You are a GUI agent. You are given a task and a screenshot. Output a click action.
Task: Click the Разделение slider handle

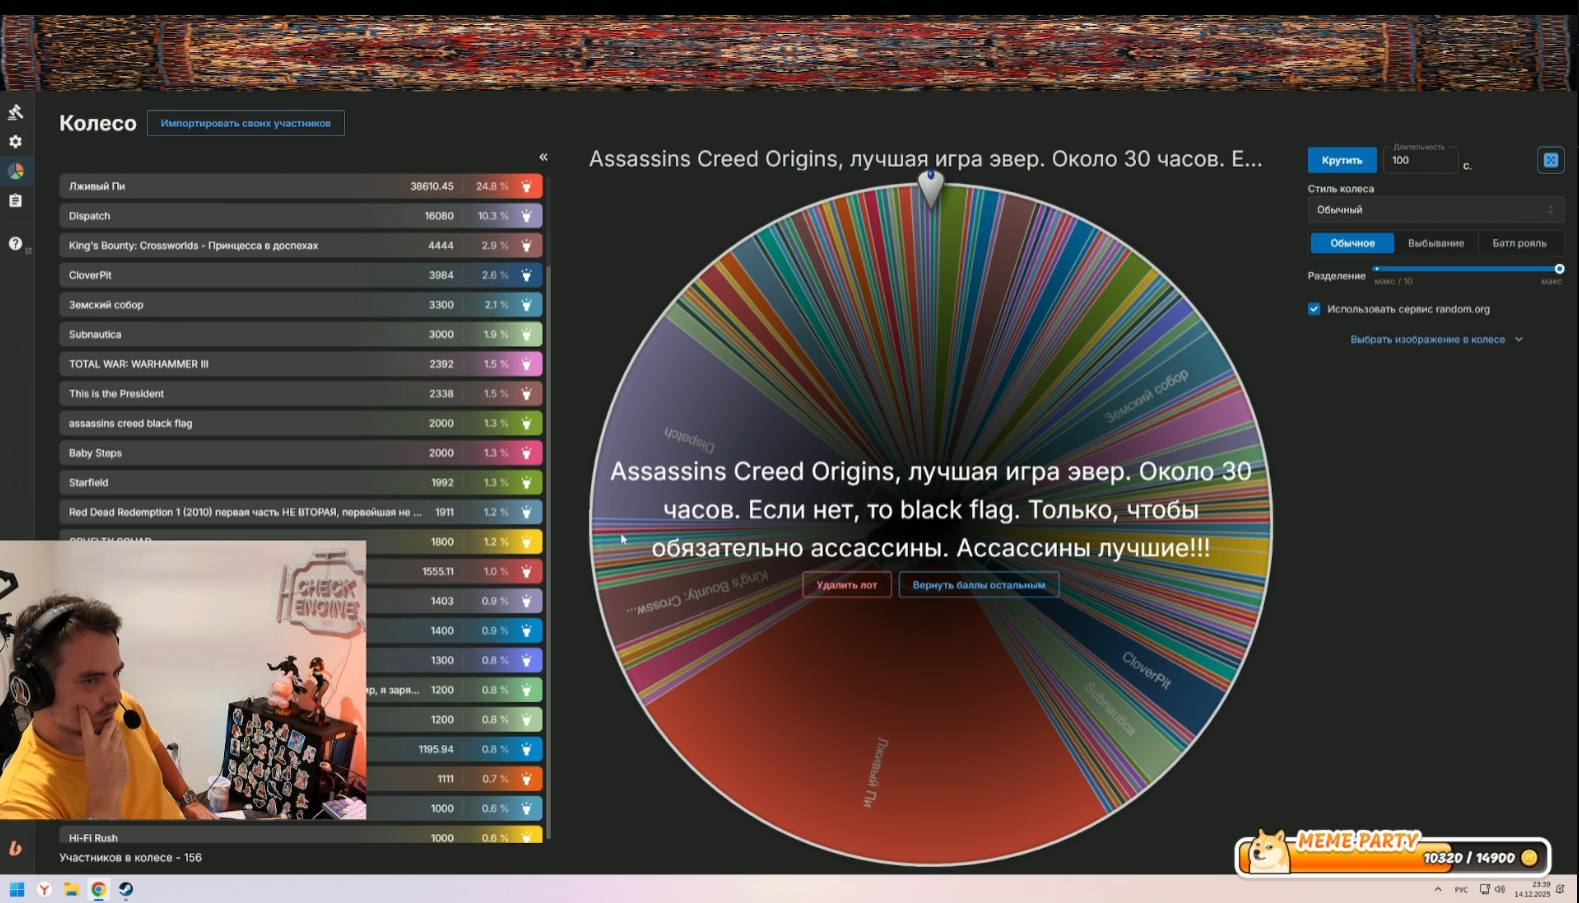(x=1559, y=269)
